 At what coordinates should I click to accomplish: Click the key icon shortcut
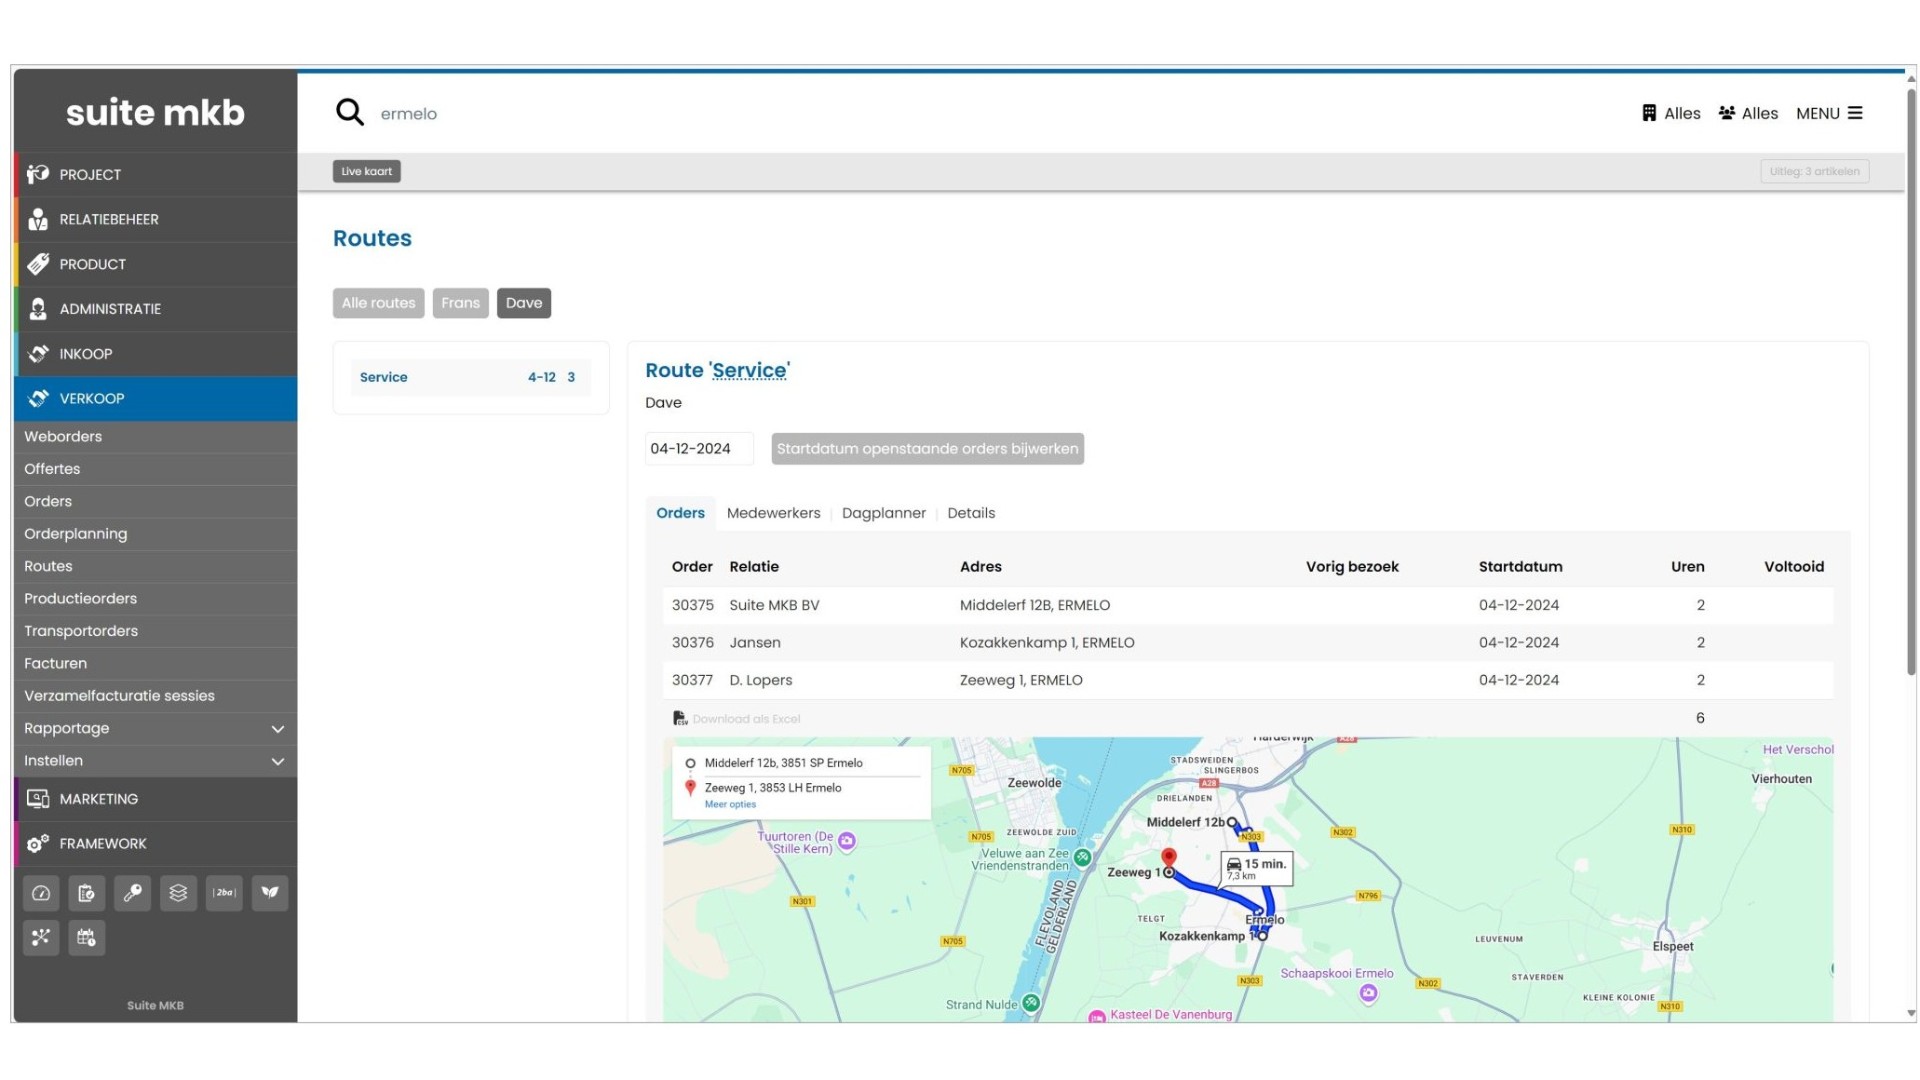[132, 893]
